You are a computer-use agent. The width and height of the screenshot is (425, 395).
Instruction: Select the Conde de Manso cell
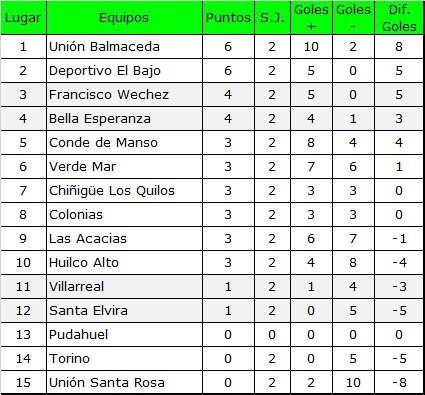[x=124, y=143]
